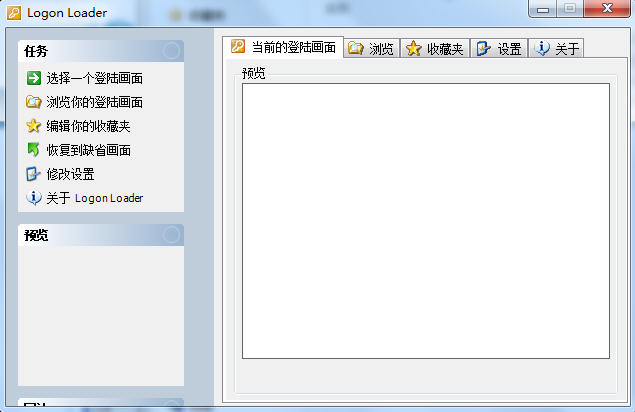Screen dimensions: 635x412
Task: Click the key icon on 当前的登陆画面 tab
Action: click(x=238, y=46)
